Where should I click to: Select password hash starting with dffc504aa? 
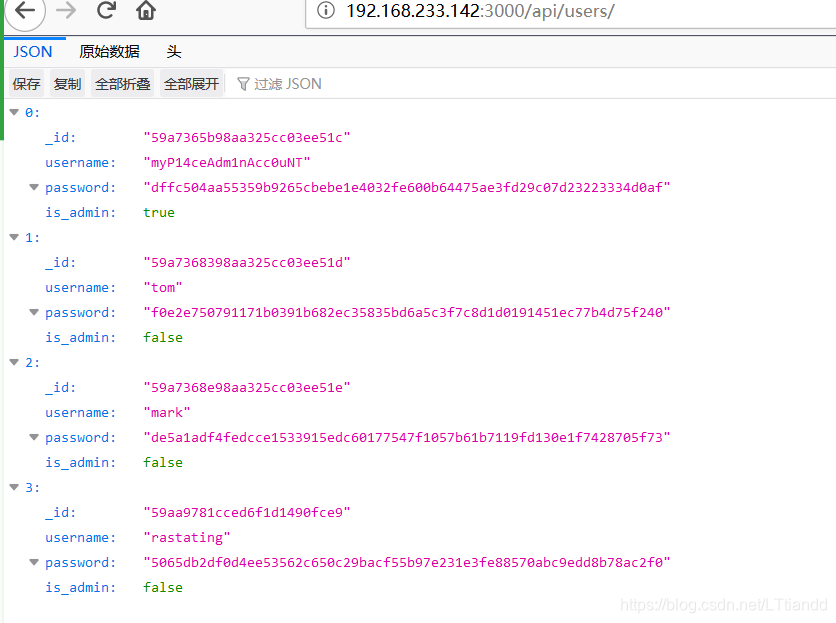[407, 188]
